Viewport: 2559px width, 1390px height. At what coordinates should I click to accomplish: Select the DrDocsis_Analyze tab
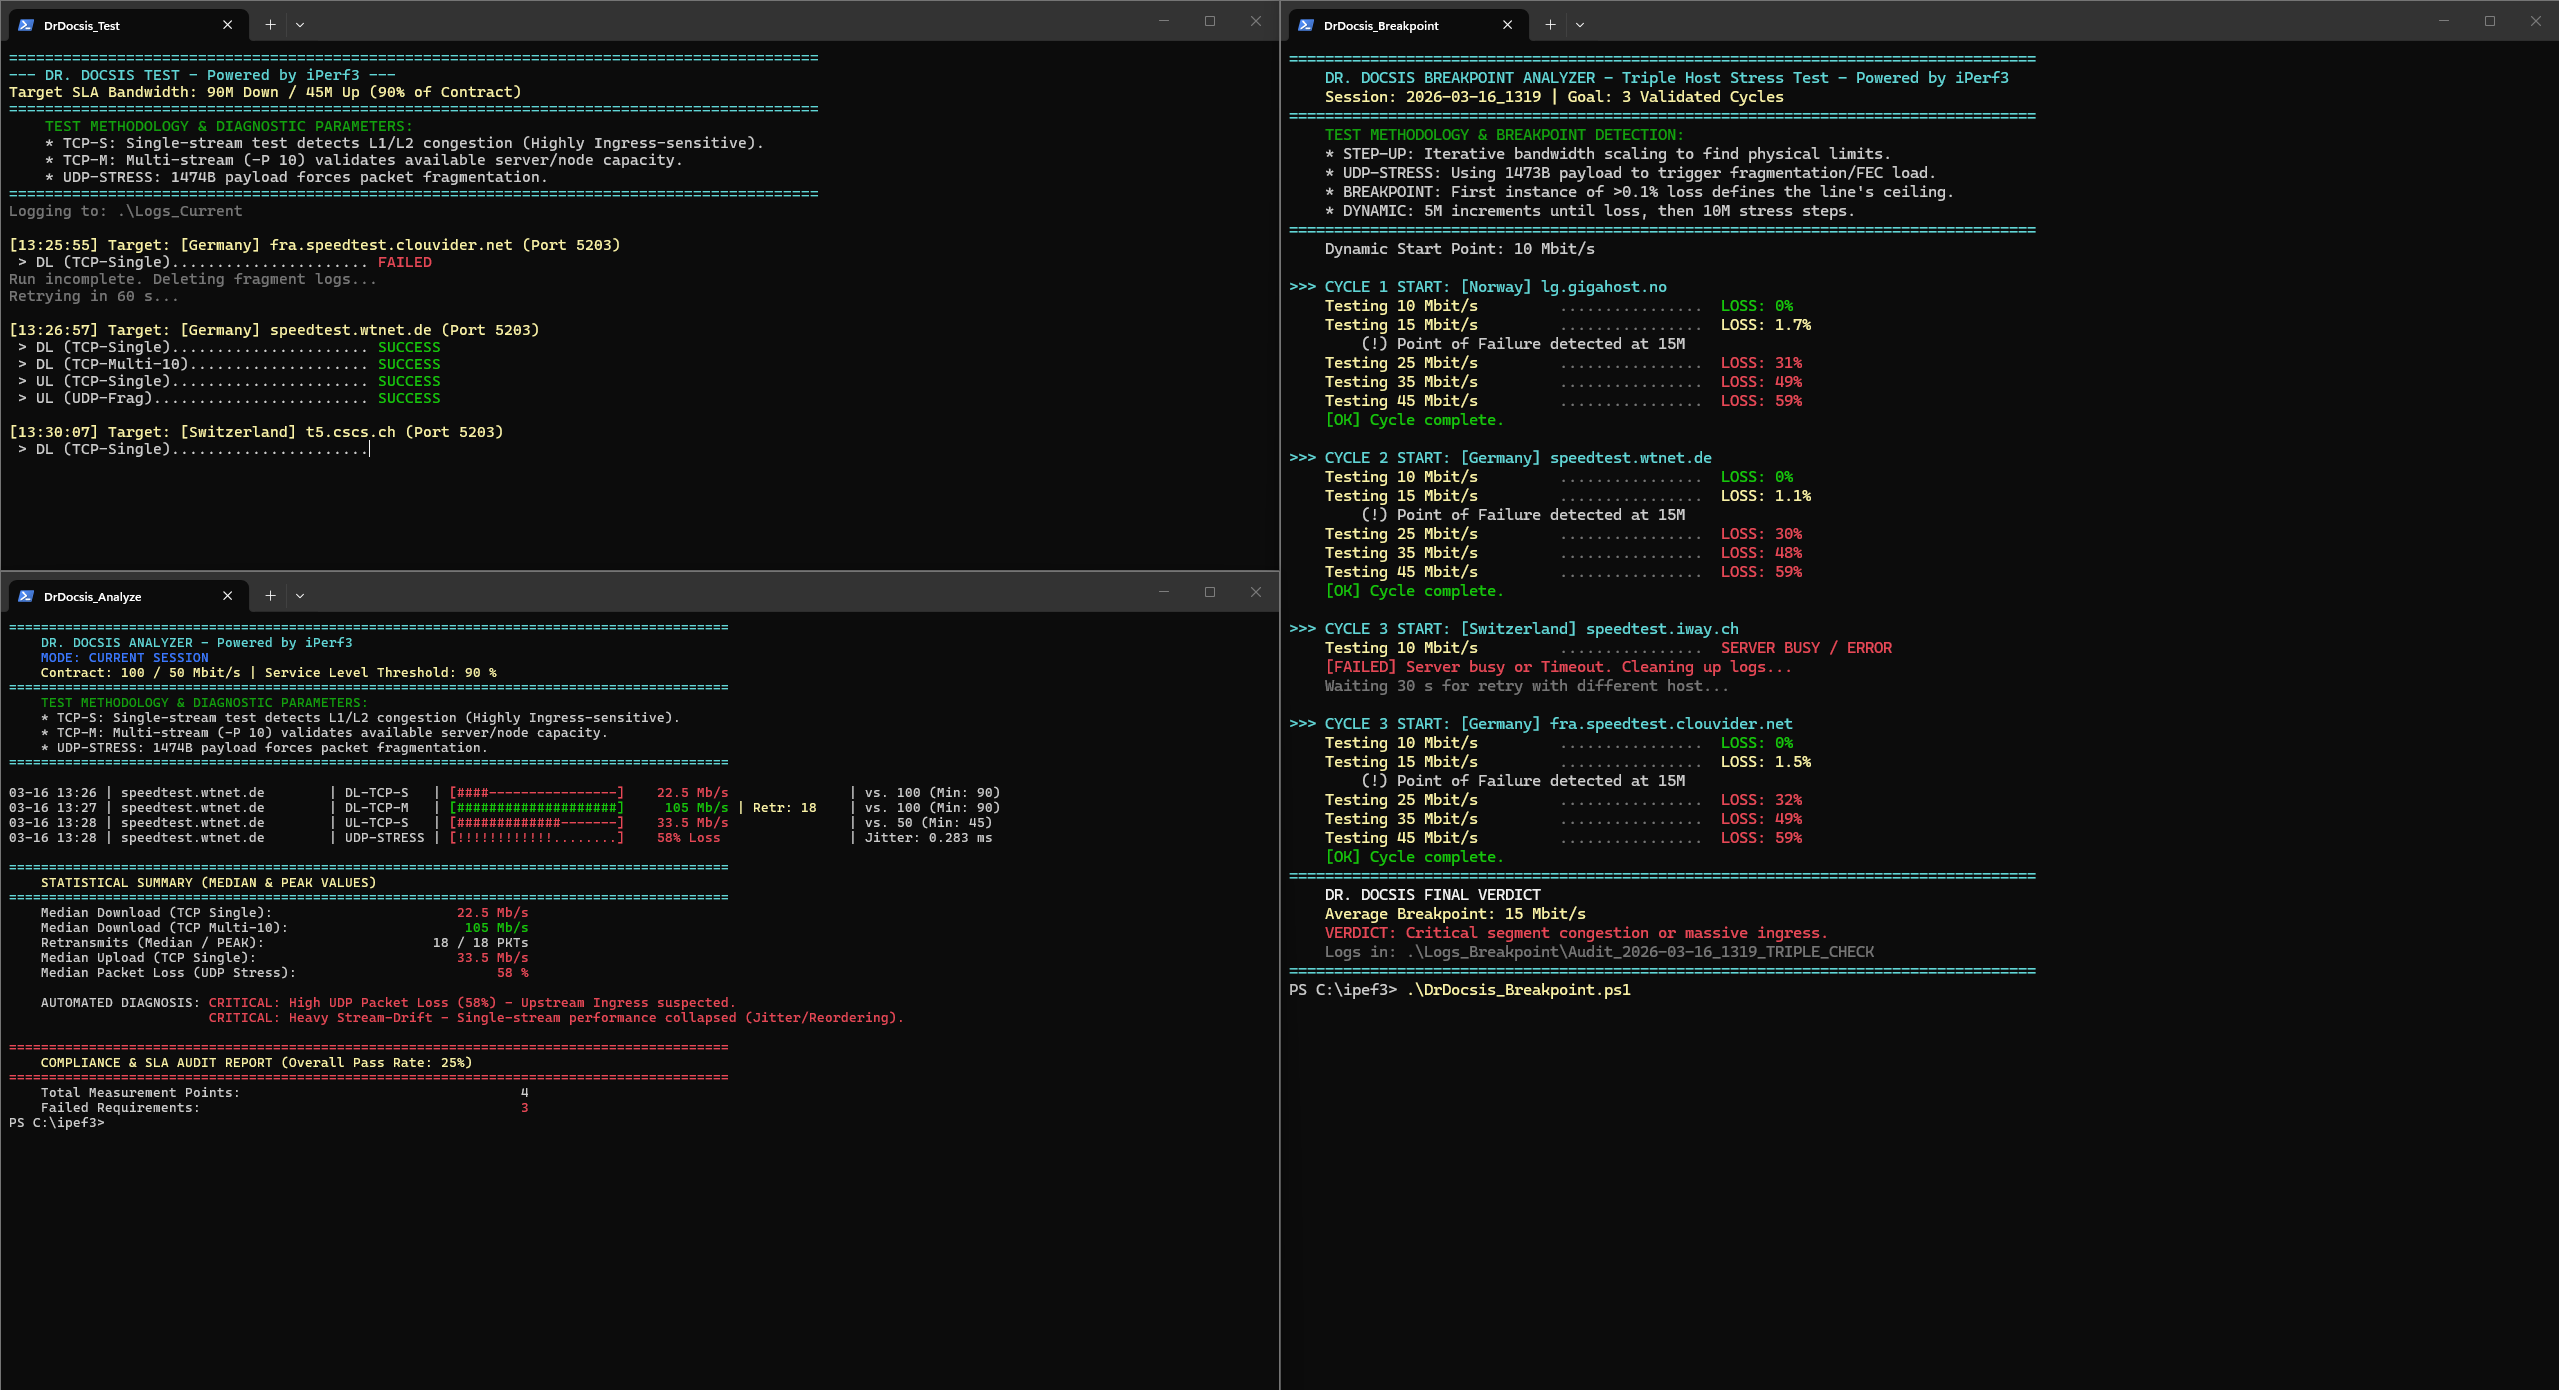coord(110,597)
